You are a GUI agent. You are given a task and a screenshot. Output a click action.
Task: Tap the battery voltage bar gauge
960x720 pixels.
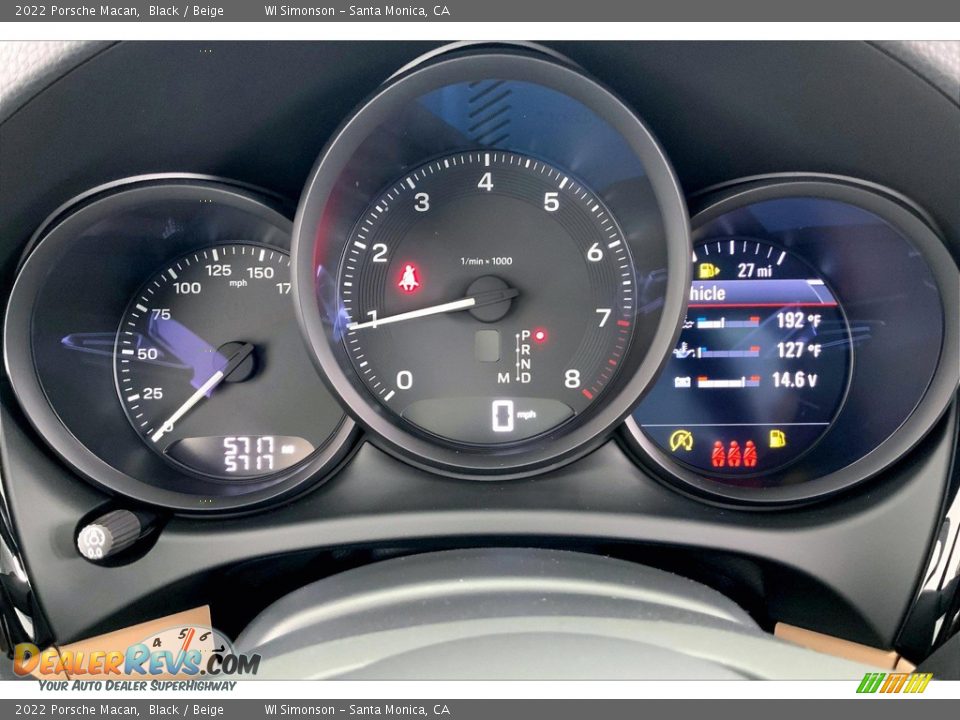(729, 382)
